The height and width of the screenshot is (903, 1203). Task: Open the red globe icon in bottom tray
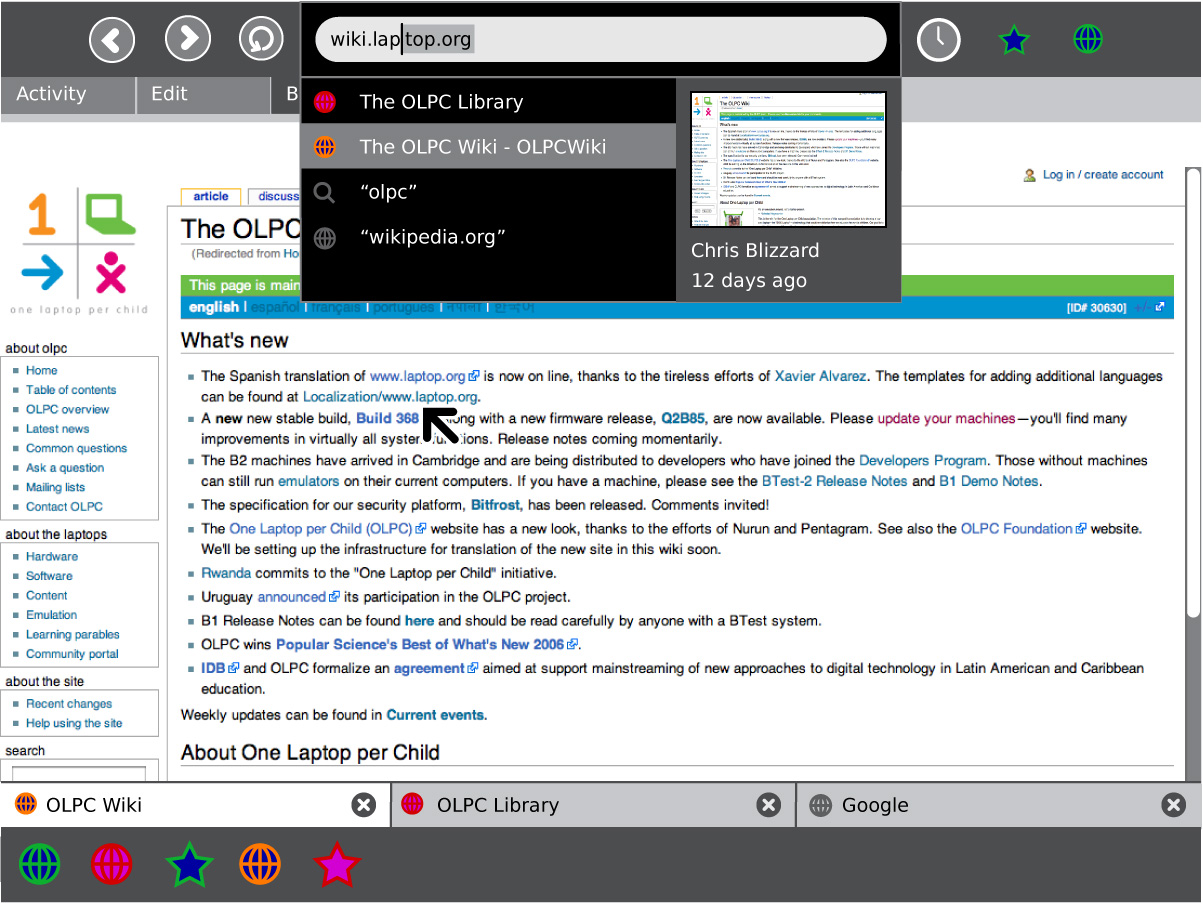pos(112,864)
